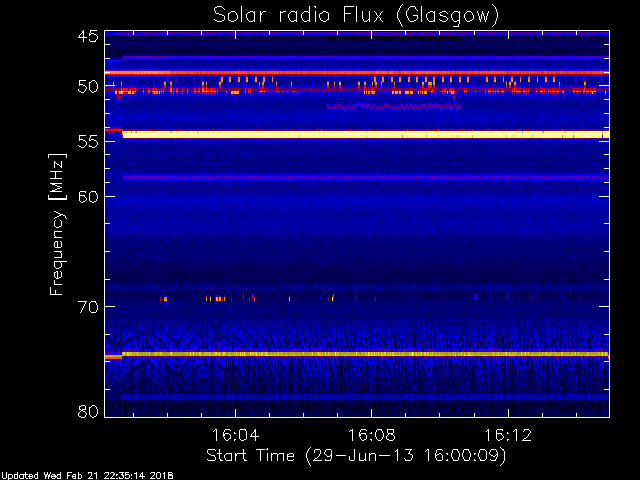The width and height of the screenshot is (640, 480).
Task: Click the 45 MHz frequency tick label
Action: click(87, 36)
